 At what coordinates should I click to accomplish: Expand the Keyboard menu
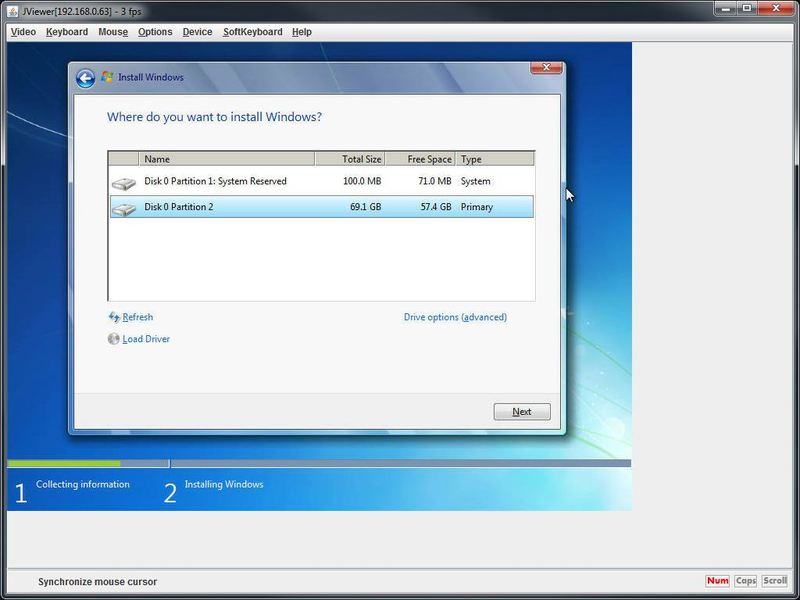(67, 32)
